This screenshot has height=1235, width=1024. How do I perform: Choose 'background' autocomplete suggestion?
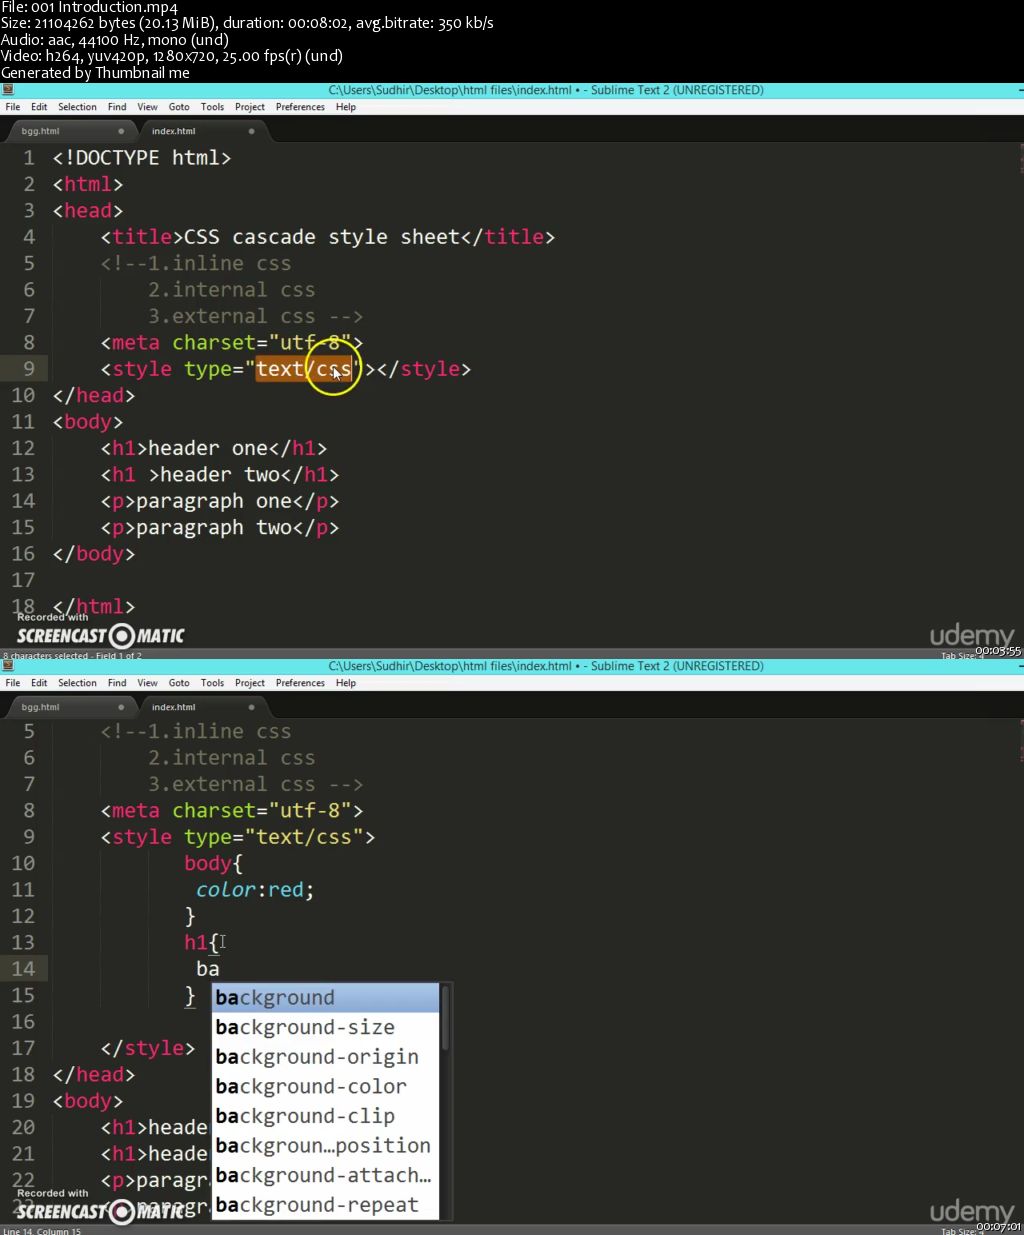tap(326, 998)
